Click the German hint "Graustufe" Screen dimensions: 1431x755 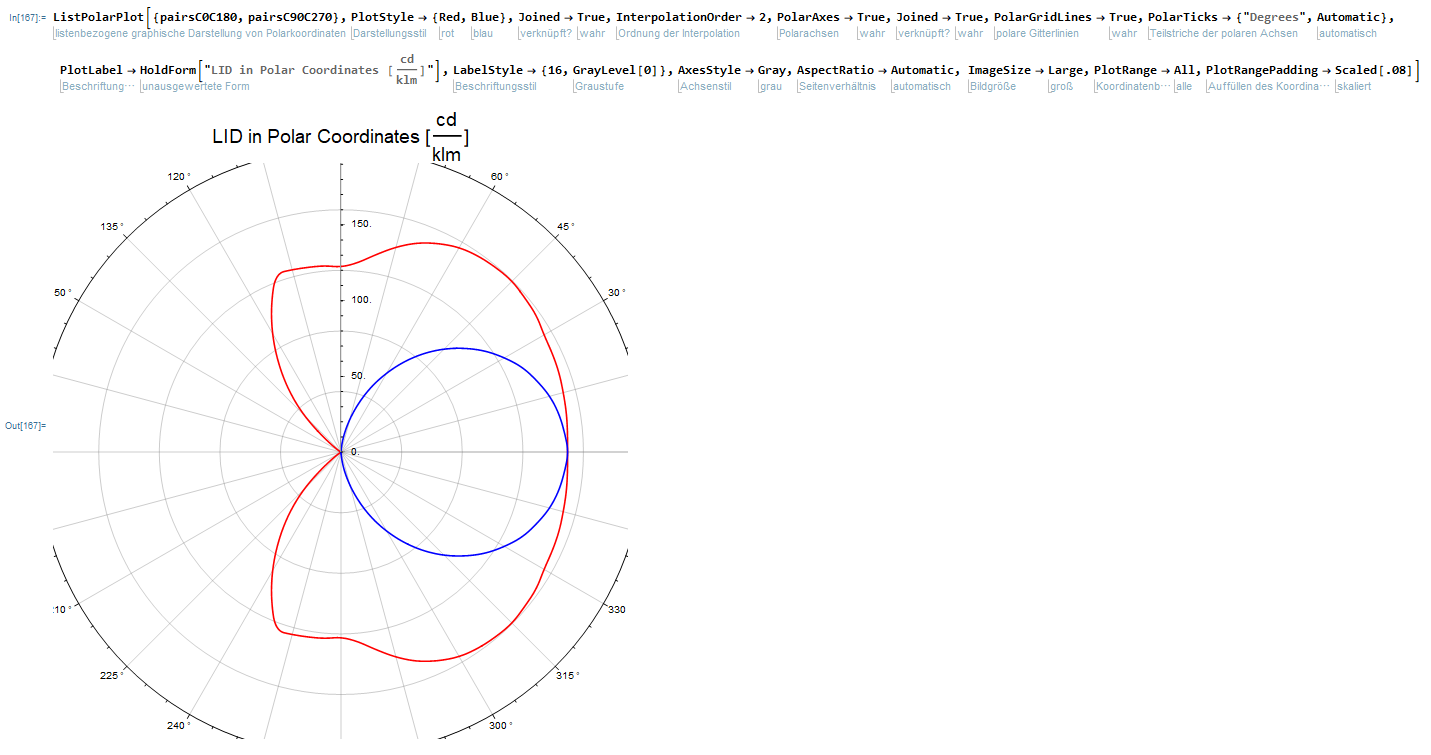click(599, 86)
